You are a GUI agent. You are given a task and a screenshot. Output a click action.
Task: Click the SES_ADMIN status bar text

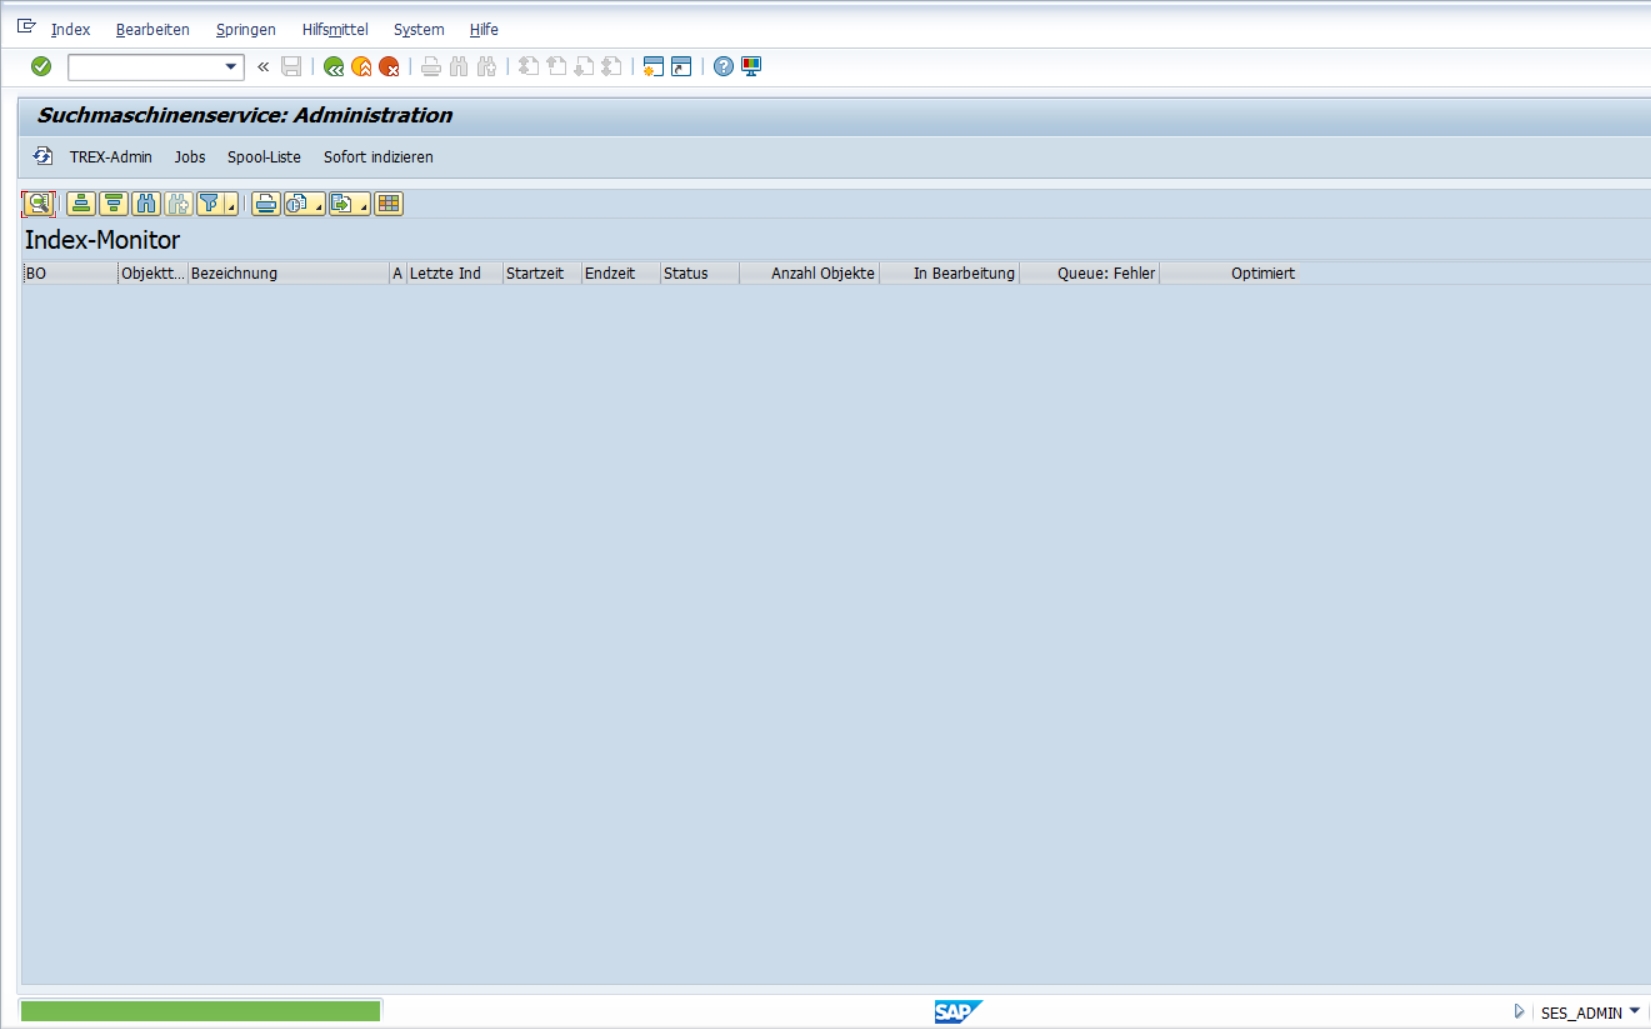click(x=1581, y=1013)
